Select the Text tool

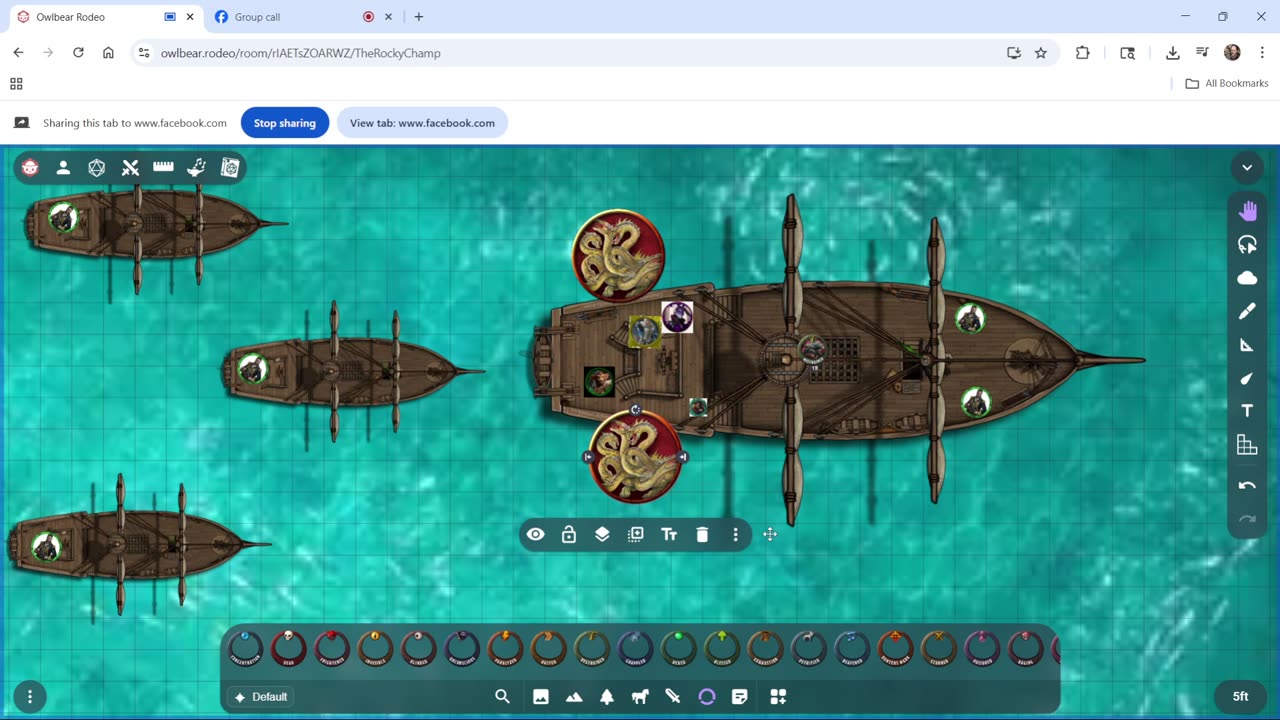[x=1247, y=411]
